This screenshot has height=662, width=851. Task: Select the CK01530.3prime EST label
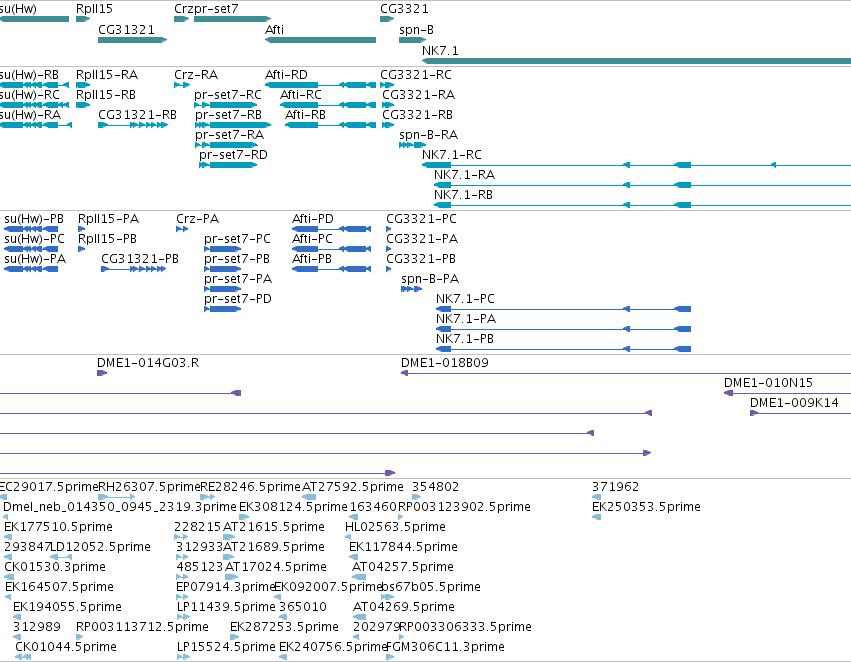click(55, 567)
